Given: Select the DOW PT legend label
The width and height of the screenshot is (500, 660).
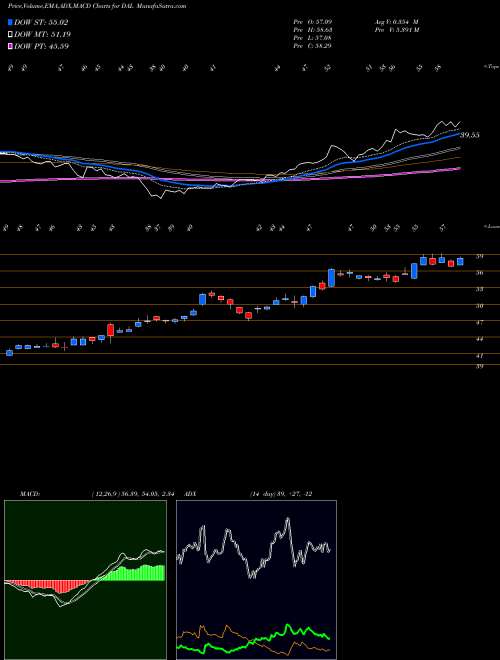Looking at the screenshot, I should (41, 46).
